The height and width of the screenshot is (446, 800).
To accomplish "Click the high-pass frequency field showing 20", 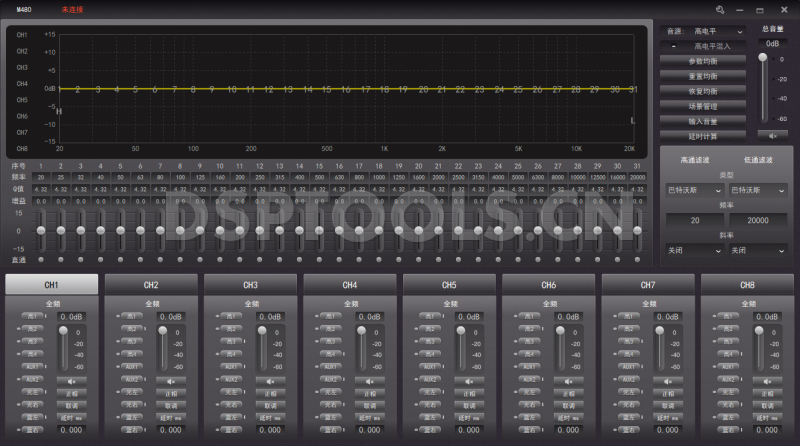I will pos(695,220).
